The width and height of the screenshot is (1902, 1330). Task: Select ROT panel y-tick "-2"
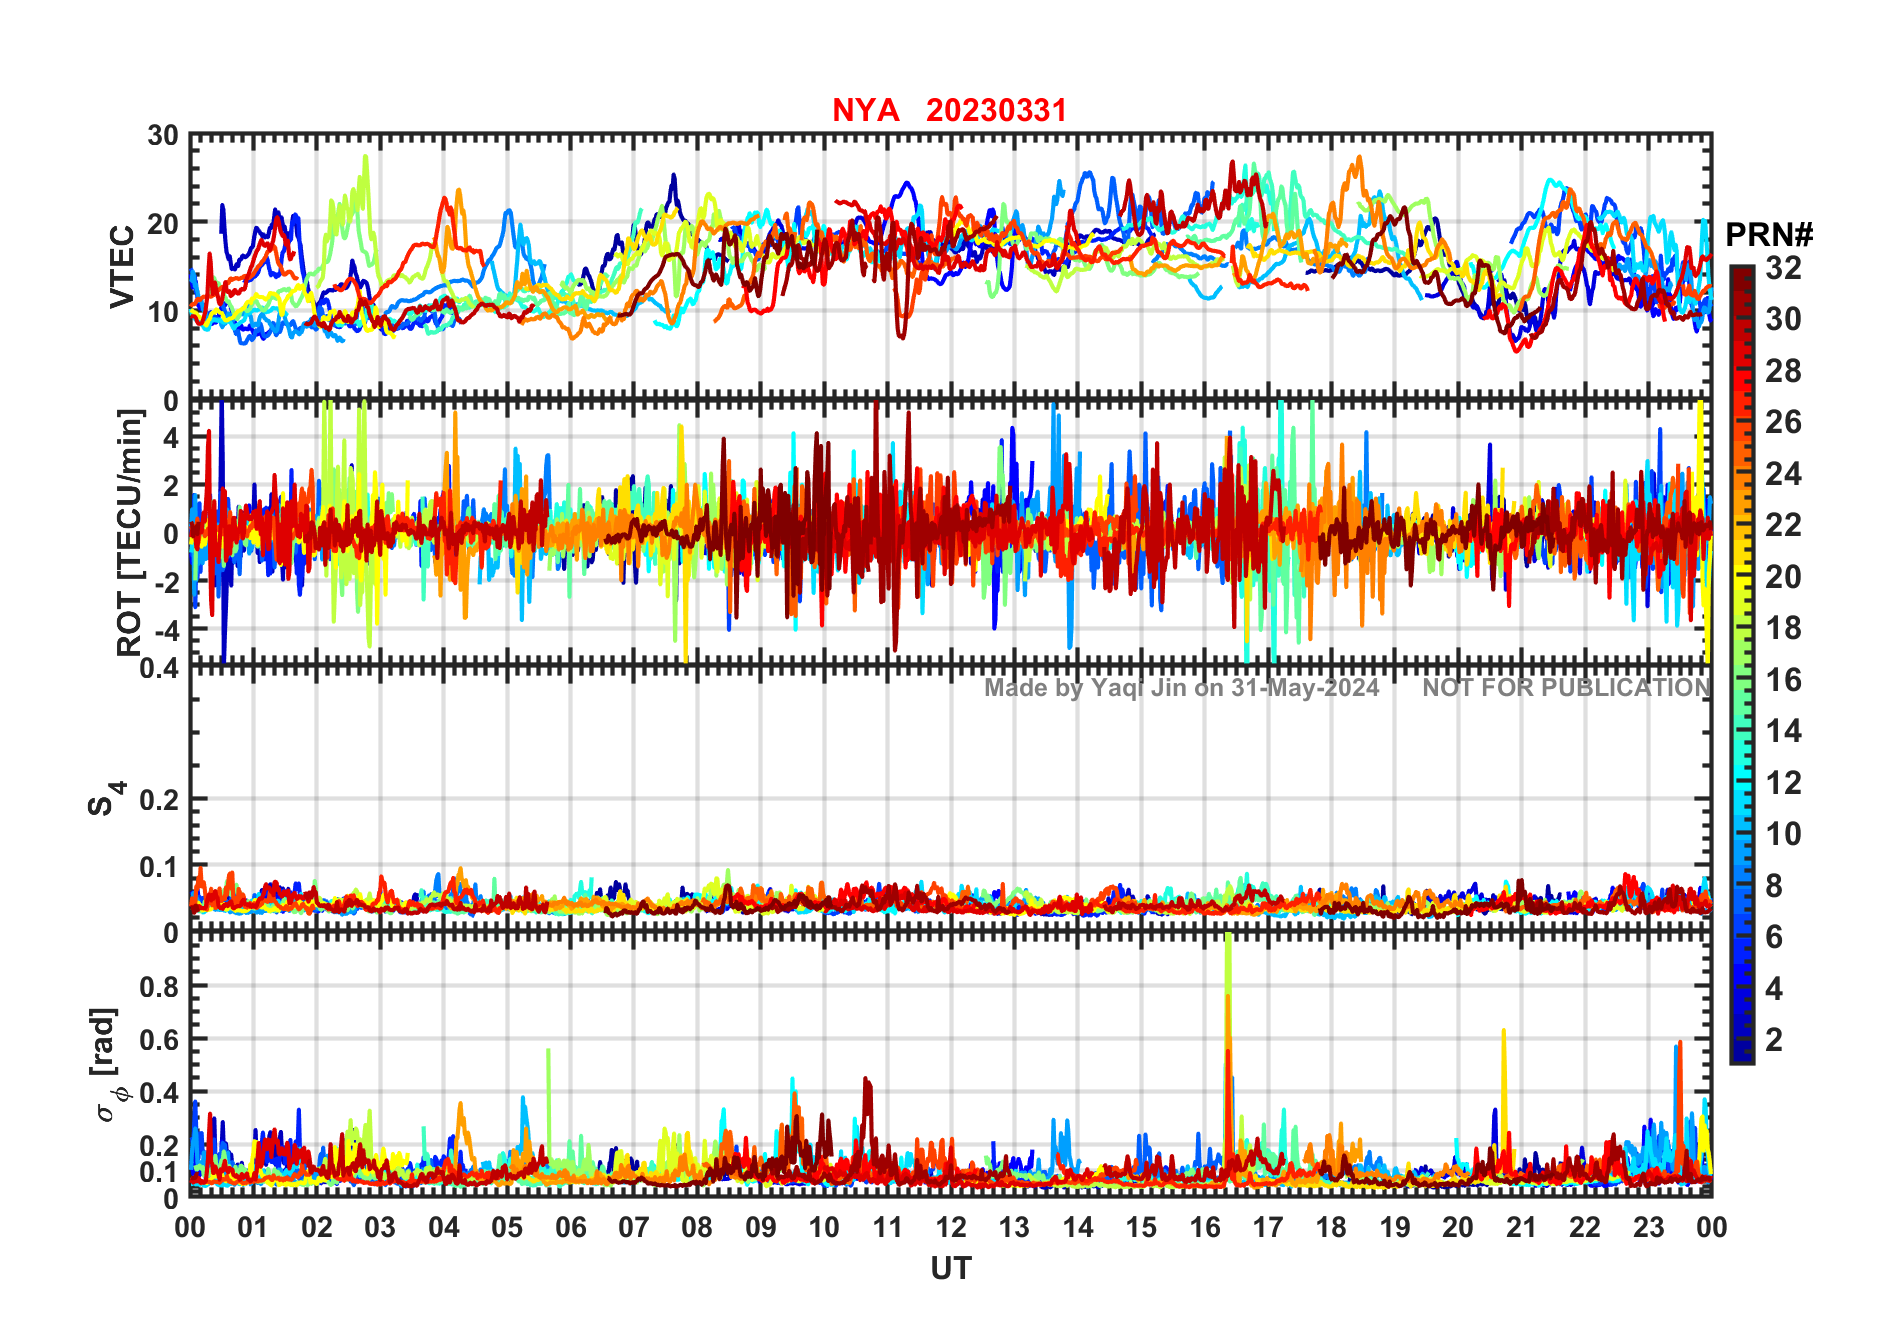[x=165, y=582]
